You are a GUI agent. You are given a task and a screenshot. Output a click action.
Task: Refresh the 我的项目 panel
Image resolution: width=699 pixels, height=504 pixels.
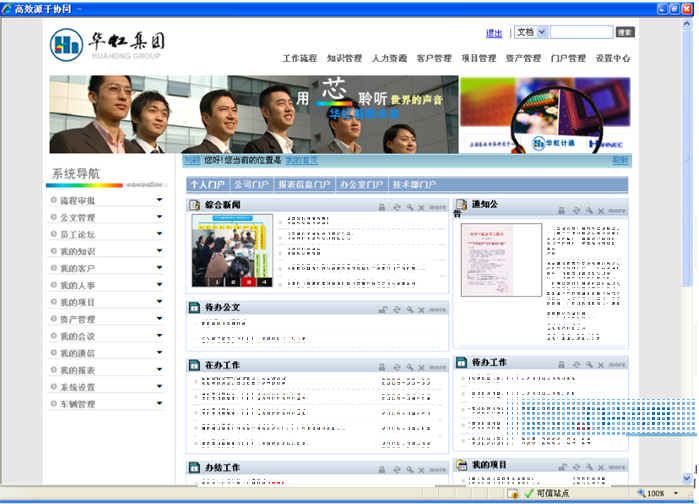[x=576, y=467]
